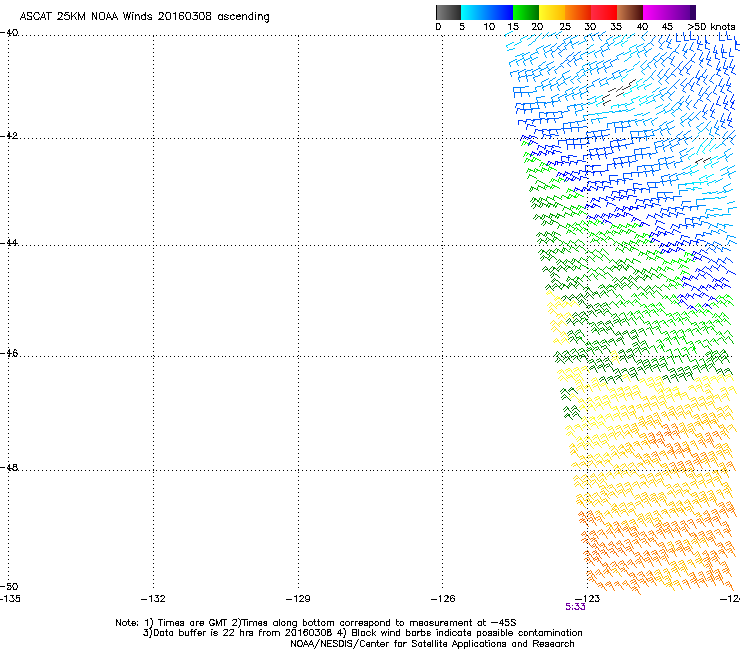Click the dark purple >50 knots swatch
Viewport: 740px width, 650px height.
coord(693,12)
